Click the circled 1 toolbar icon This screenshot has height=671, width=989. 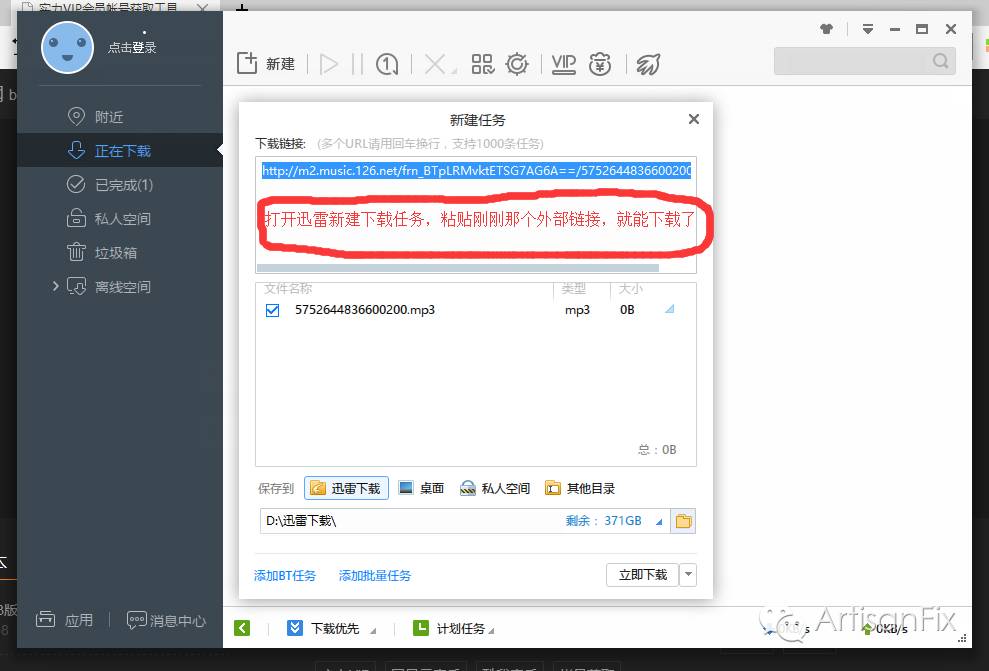[387, 64]
